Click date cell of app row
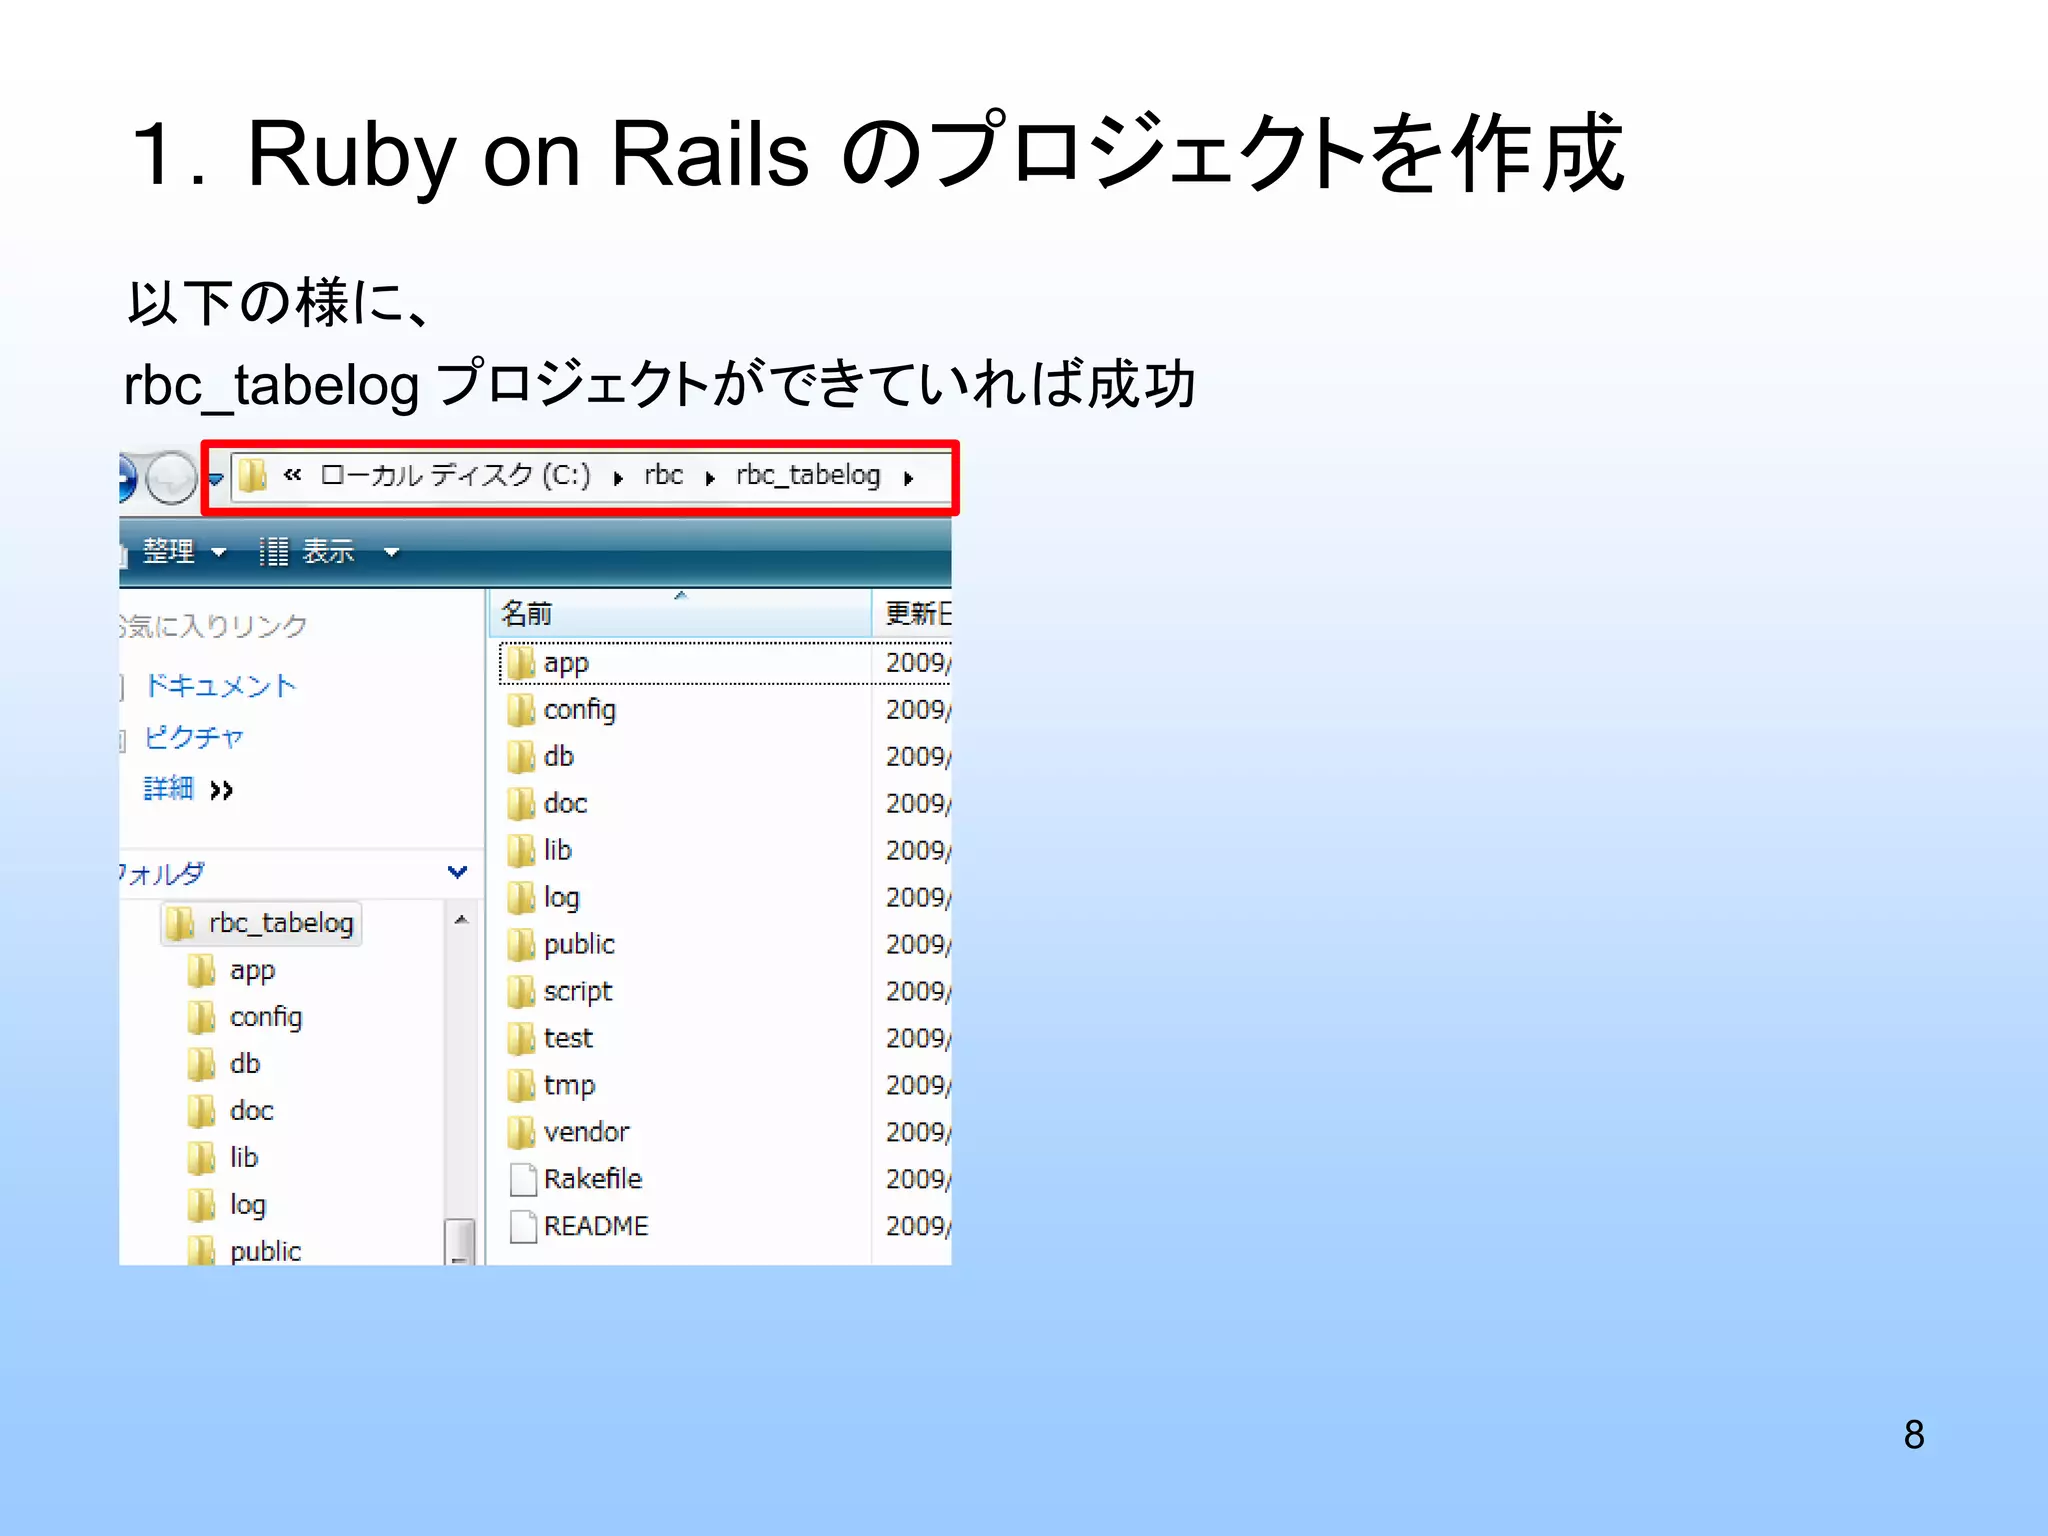 (918, 663)
